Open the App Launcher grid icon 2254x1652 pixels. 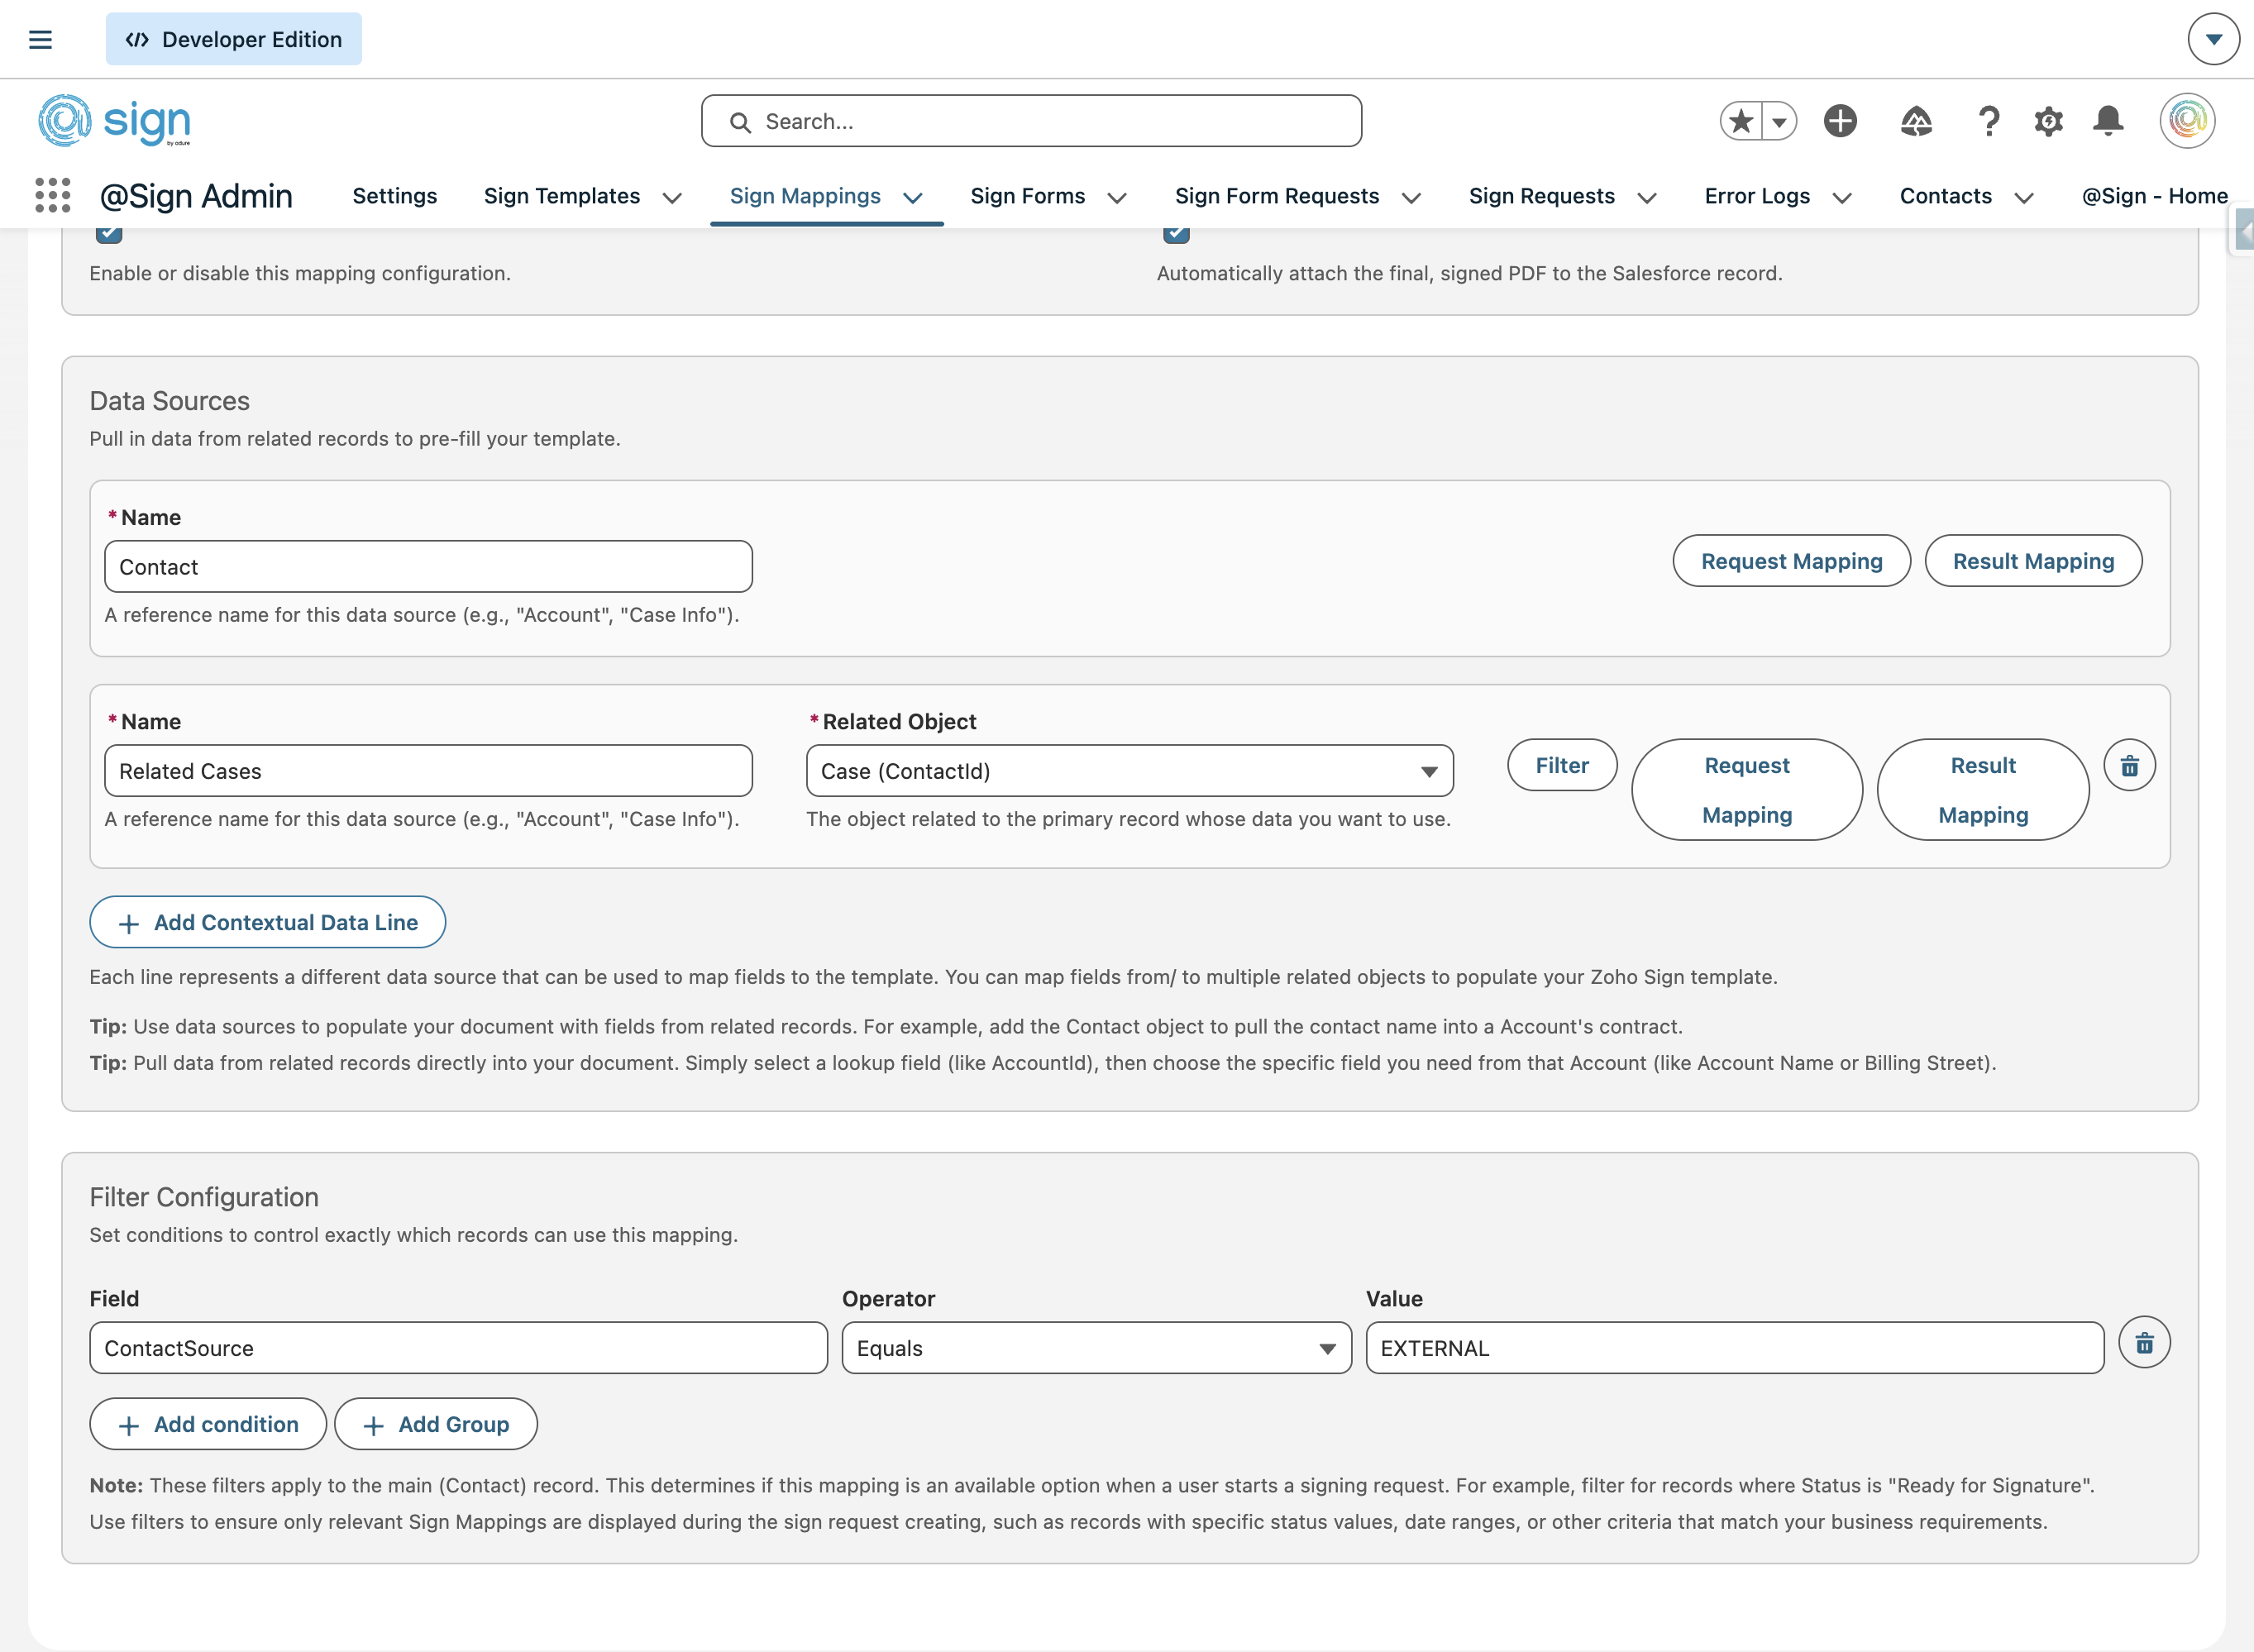(x=52, y=196)
